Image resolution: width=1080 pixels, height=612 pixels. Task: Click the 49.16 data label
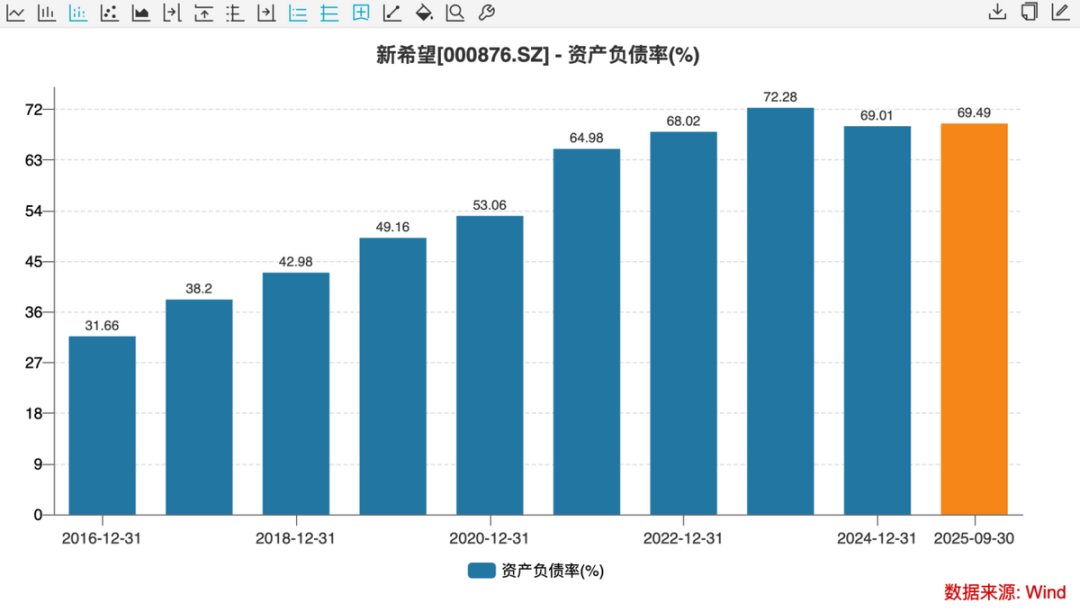click(x=393, y=227)
